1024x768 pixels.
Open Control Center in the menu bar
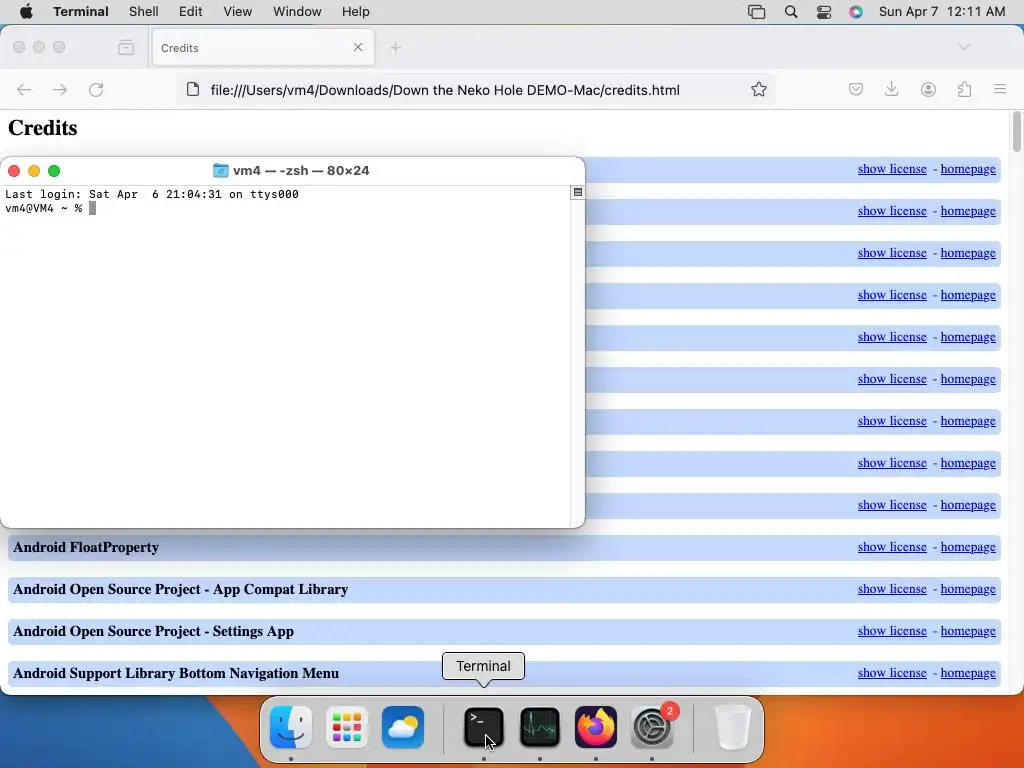coord(824,12)
